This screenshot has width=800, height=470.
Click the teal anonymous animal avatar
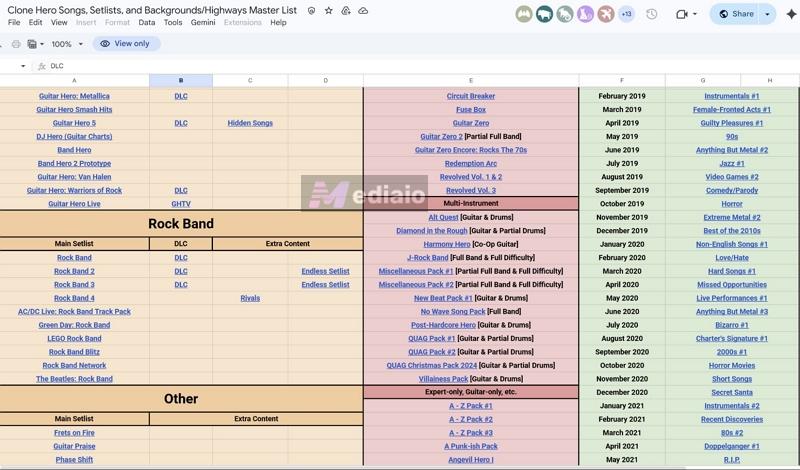(544, 14)
